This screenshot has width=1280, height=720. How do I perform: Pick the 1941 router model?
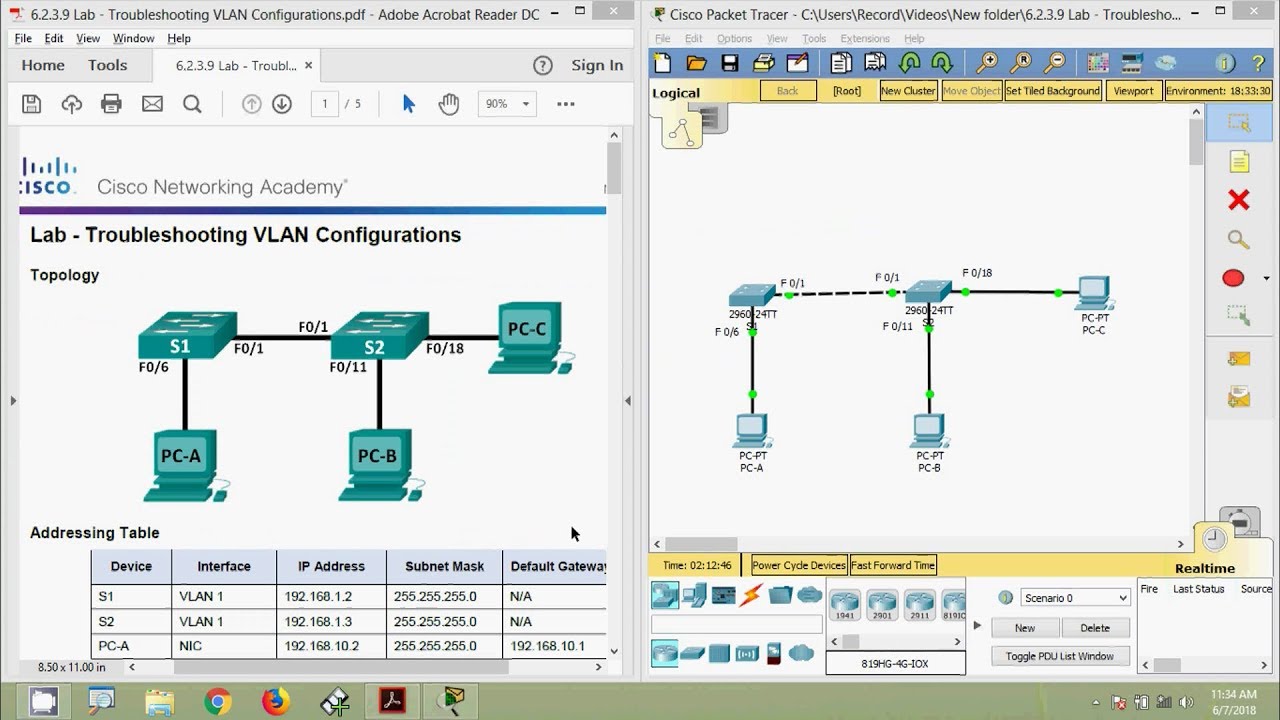coord(845,605)
